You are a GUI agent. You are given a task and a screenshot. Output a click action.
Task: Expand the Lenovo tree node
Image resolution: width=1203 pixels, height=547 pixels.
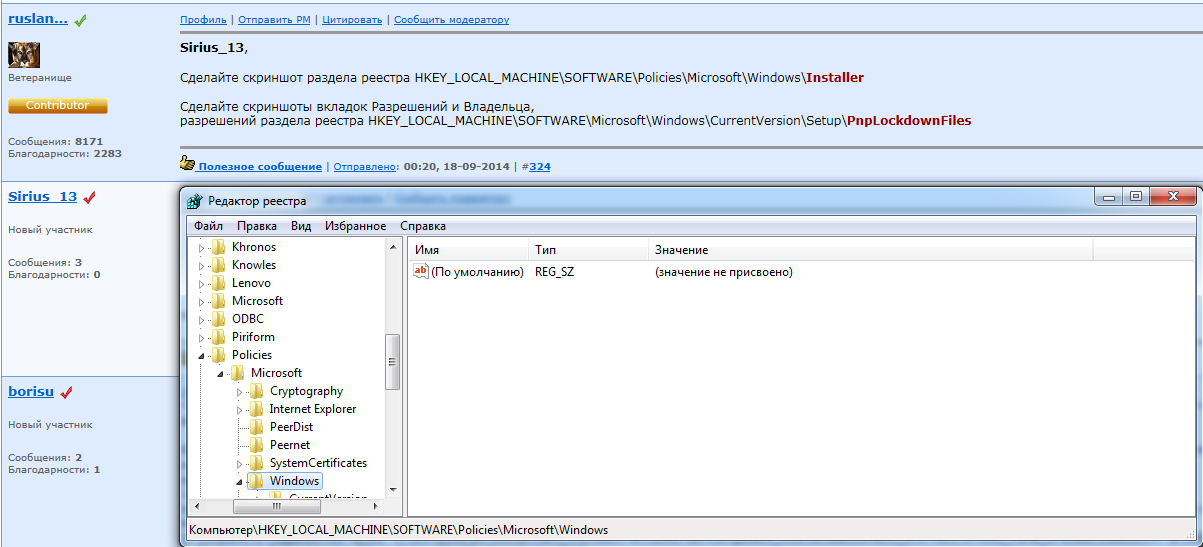click(201, 284)
